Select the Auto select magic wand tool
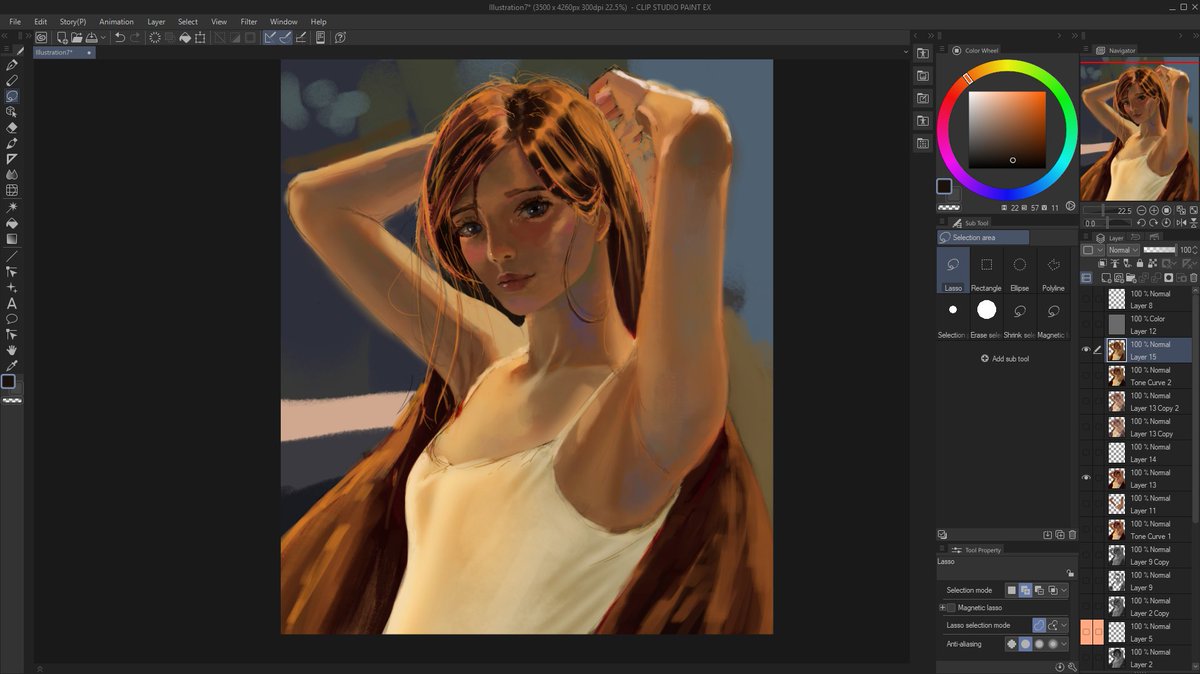 click(x=12, y=207)
